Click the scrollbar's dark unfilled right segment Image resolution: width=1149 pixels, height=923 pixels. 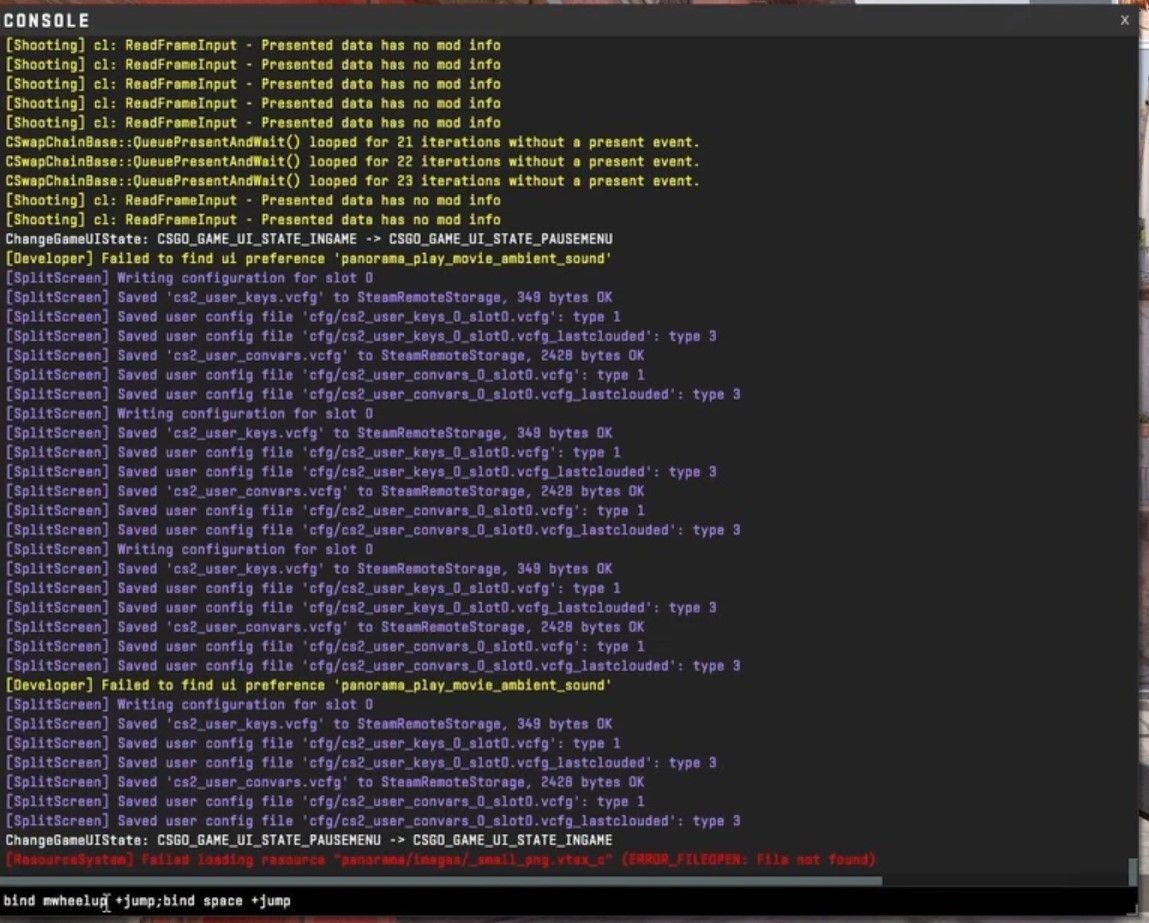[x=1010, y=878]
